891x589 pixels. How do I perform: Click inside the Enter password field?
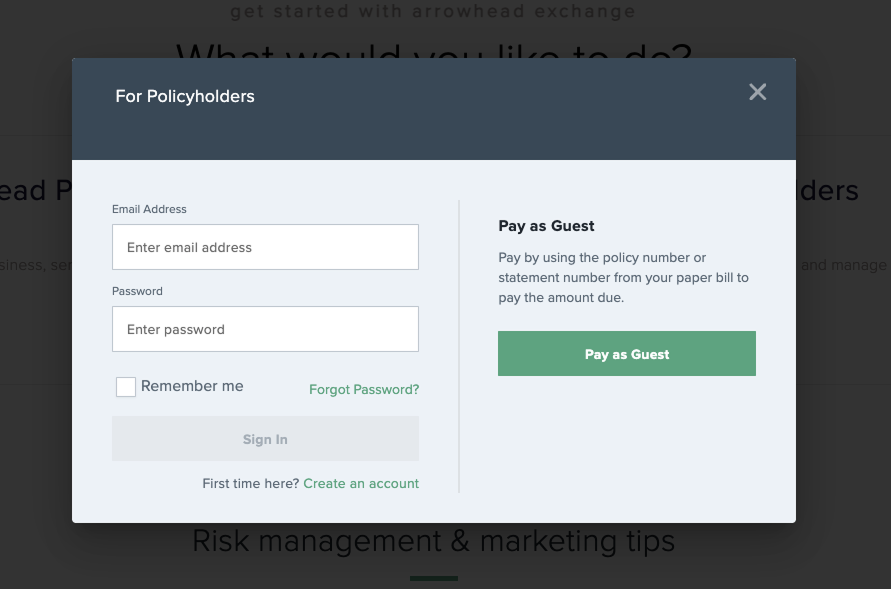(x=264, y=328)
